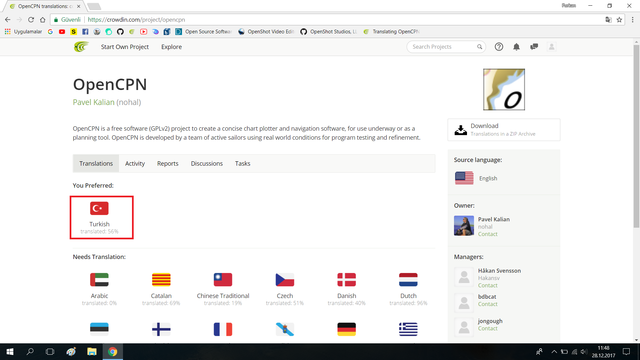Click the search magnifier icon
Image resolution: width=640 pixels, height=360 pixels.
point(480,47)
